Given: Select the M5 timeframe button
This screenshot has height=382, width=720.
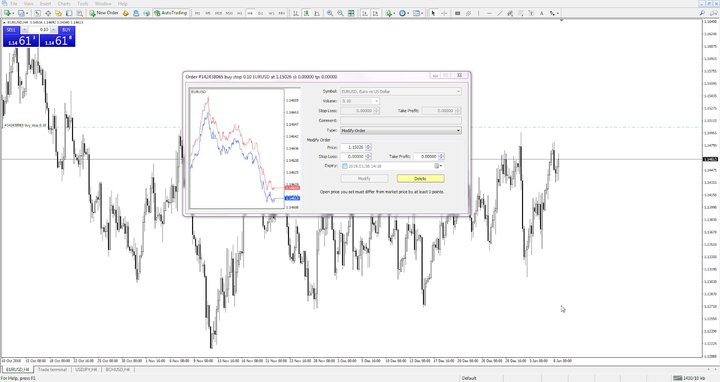Looking at the screenshot, I should 208,13.
